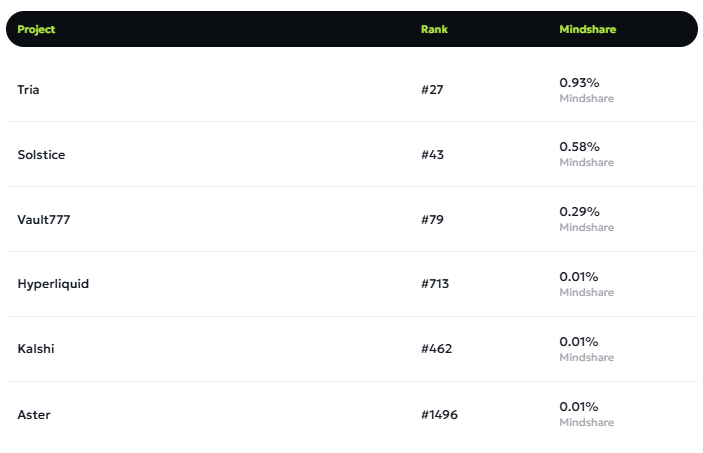Open the Hyperliquid project
Image resolution: width=703 pixels, height=453 pixels.
53,284
